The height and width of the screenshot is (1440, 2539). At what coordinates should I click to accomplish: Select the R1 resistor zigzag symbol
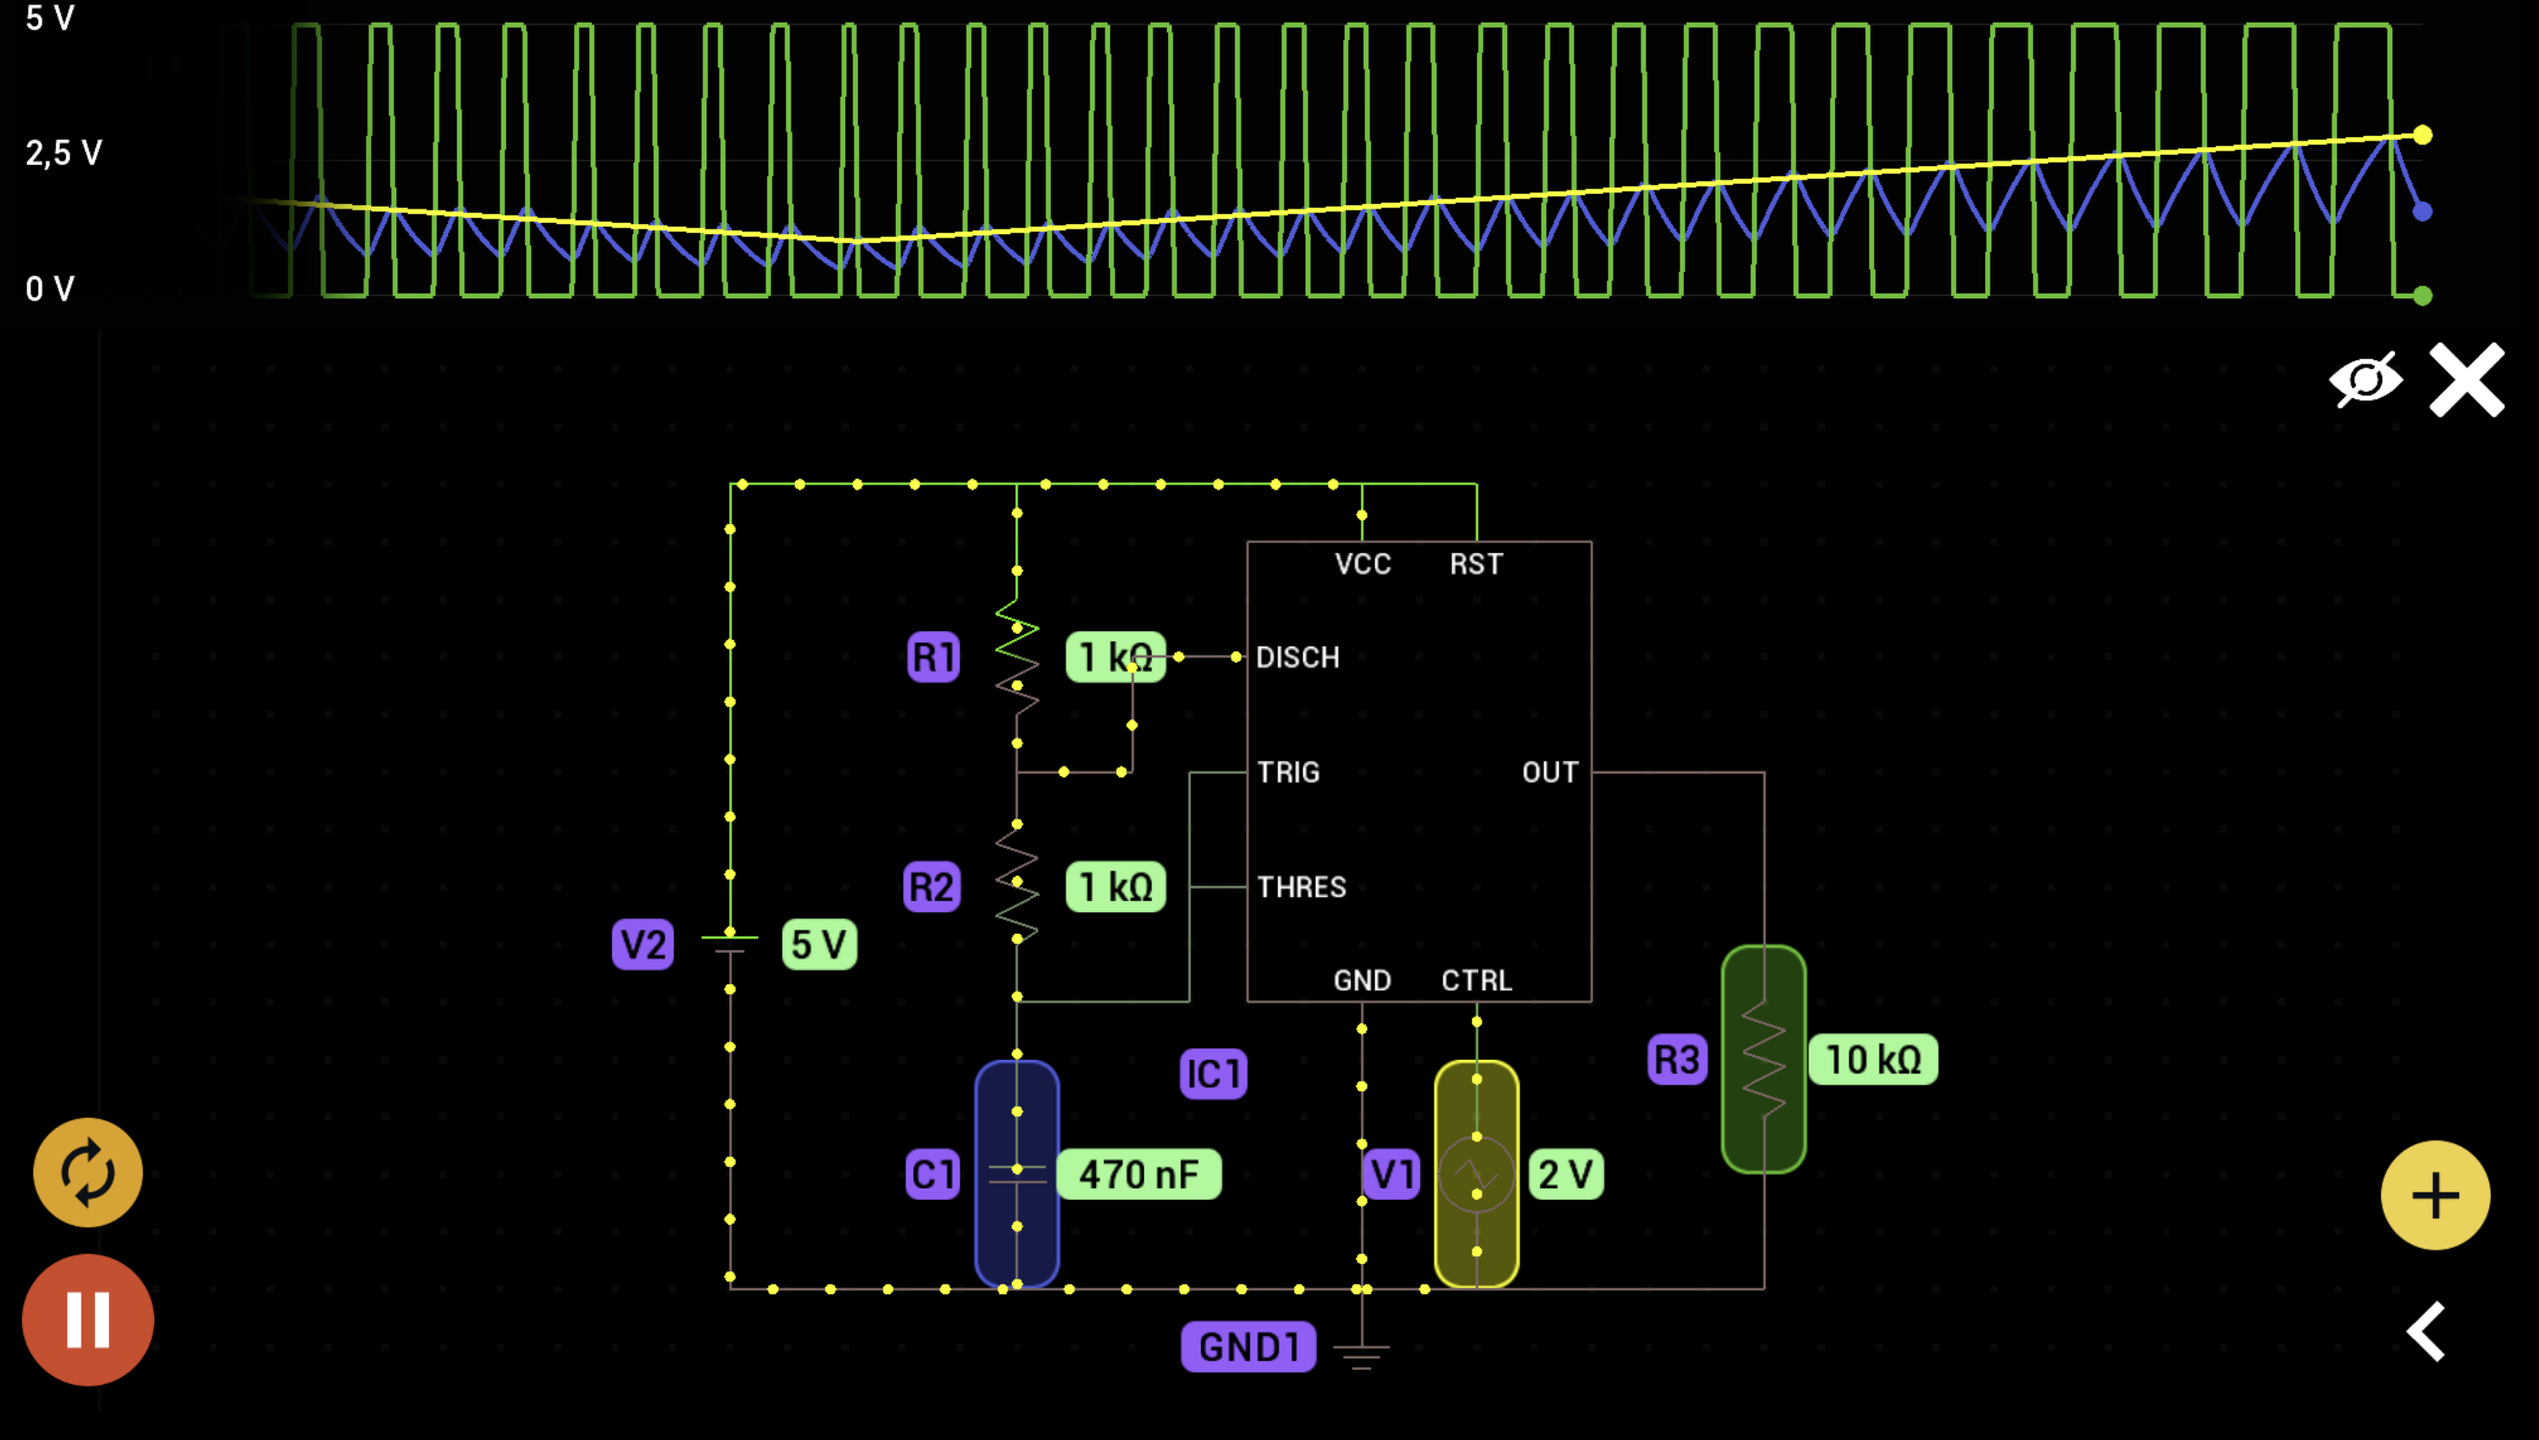pyautogui.click(x=1016, y=657)
